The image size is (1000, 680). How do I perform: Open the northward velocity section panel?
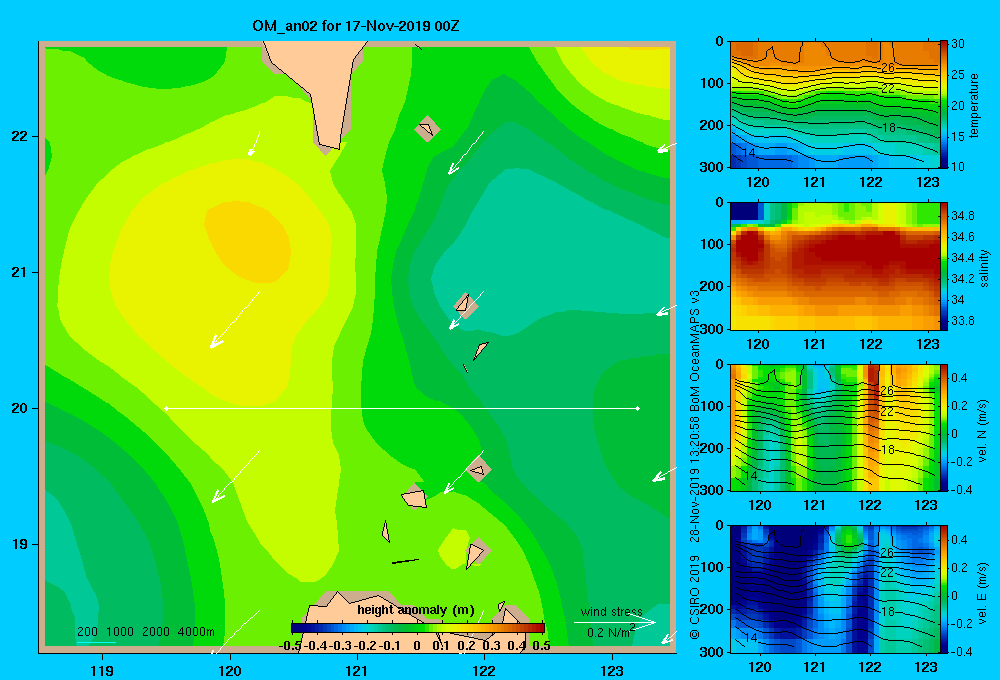(x=835, y=427)
